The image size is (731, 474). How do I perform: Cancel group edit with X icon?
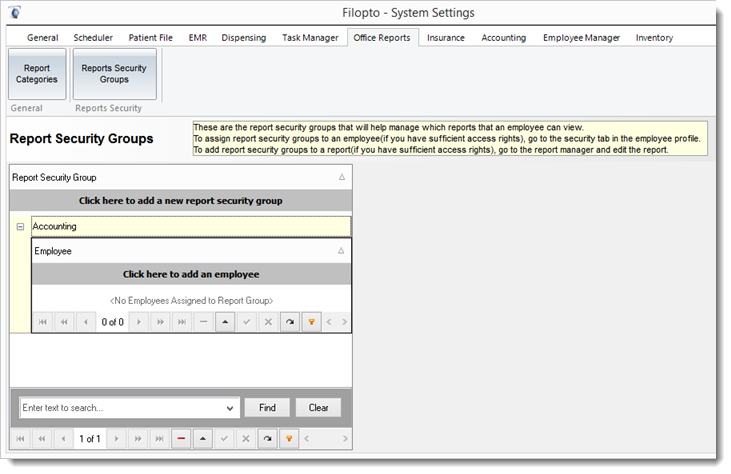coord(246,439)
